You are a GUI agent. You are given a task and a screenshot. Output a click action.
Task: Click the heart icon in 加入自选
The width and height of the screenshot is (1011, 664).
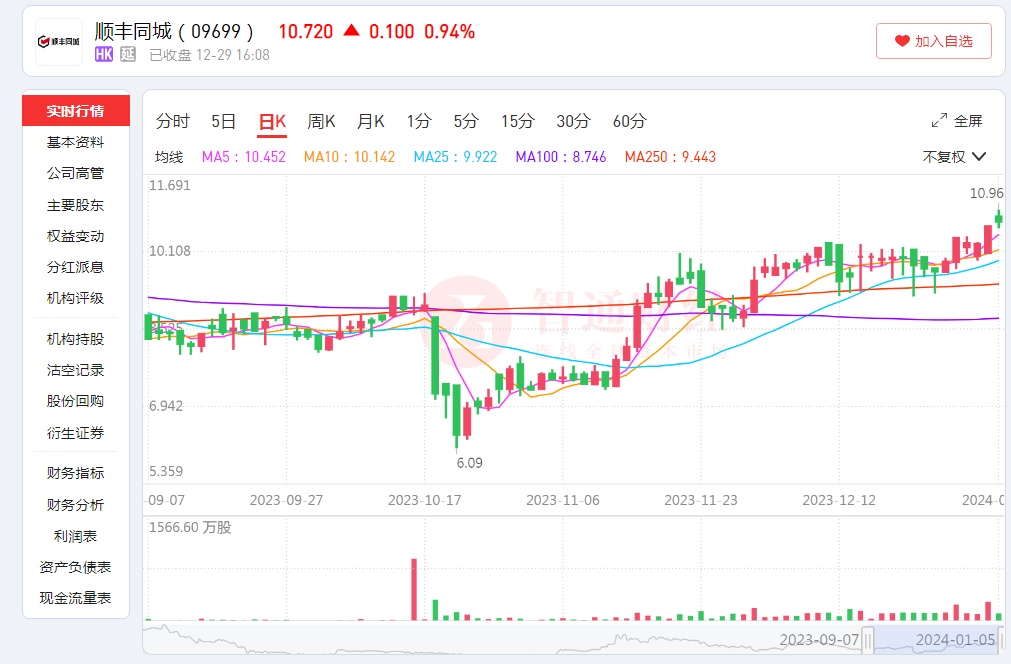click(x=902, y=41)
